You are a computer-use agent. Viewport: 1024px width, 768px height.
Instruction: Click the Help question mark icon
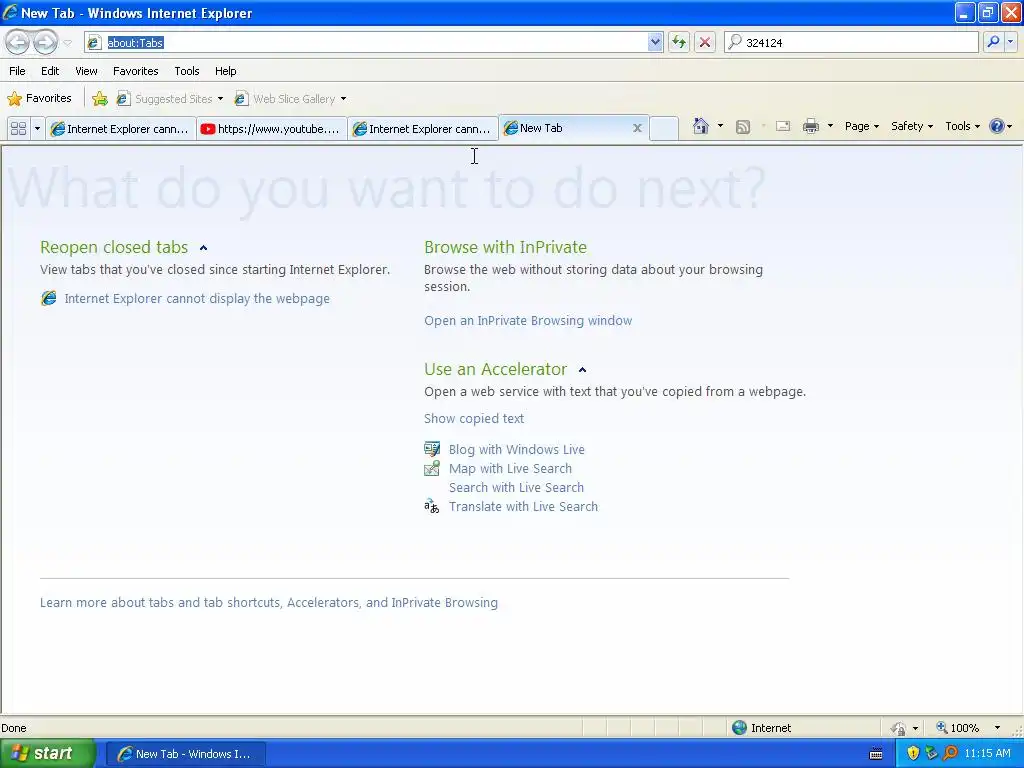[x=997, y=127]
